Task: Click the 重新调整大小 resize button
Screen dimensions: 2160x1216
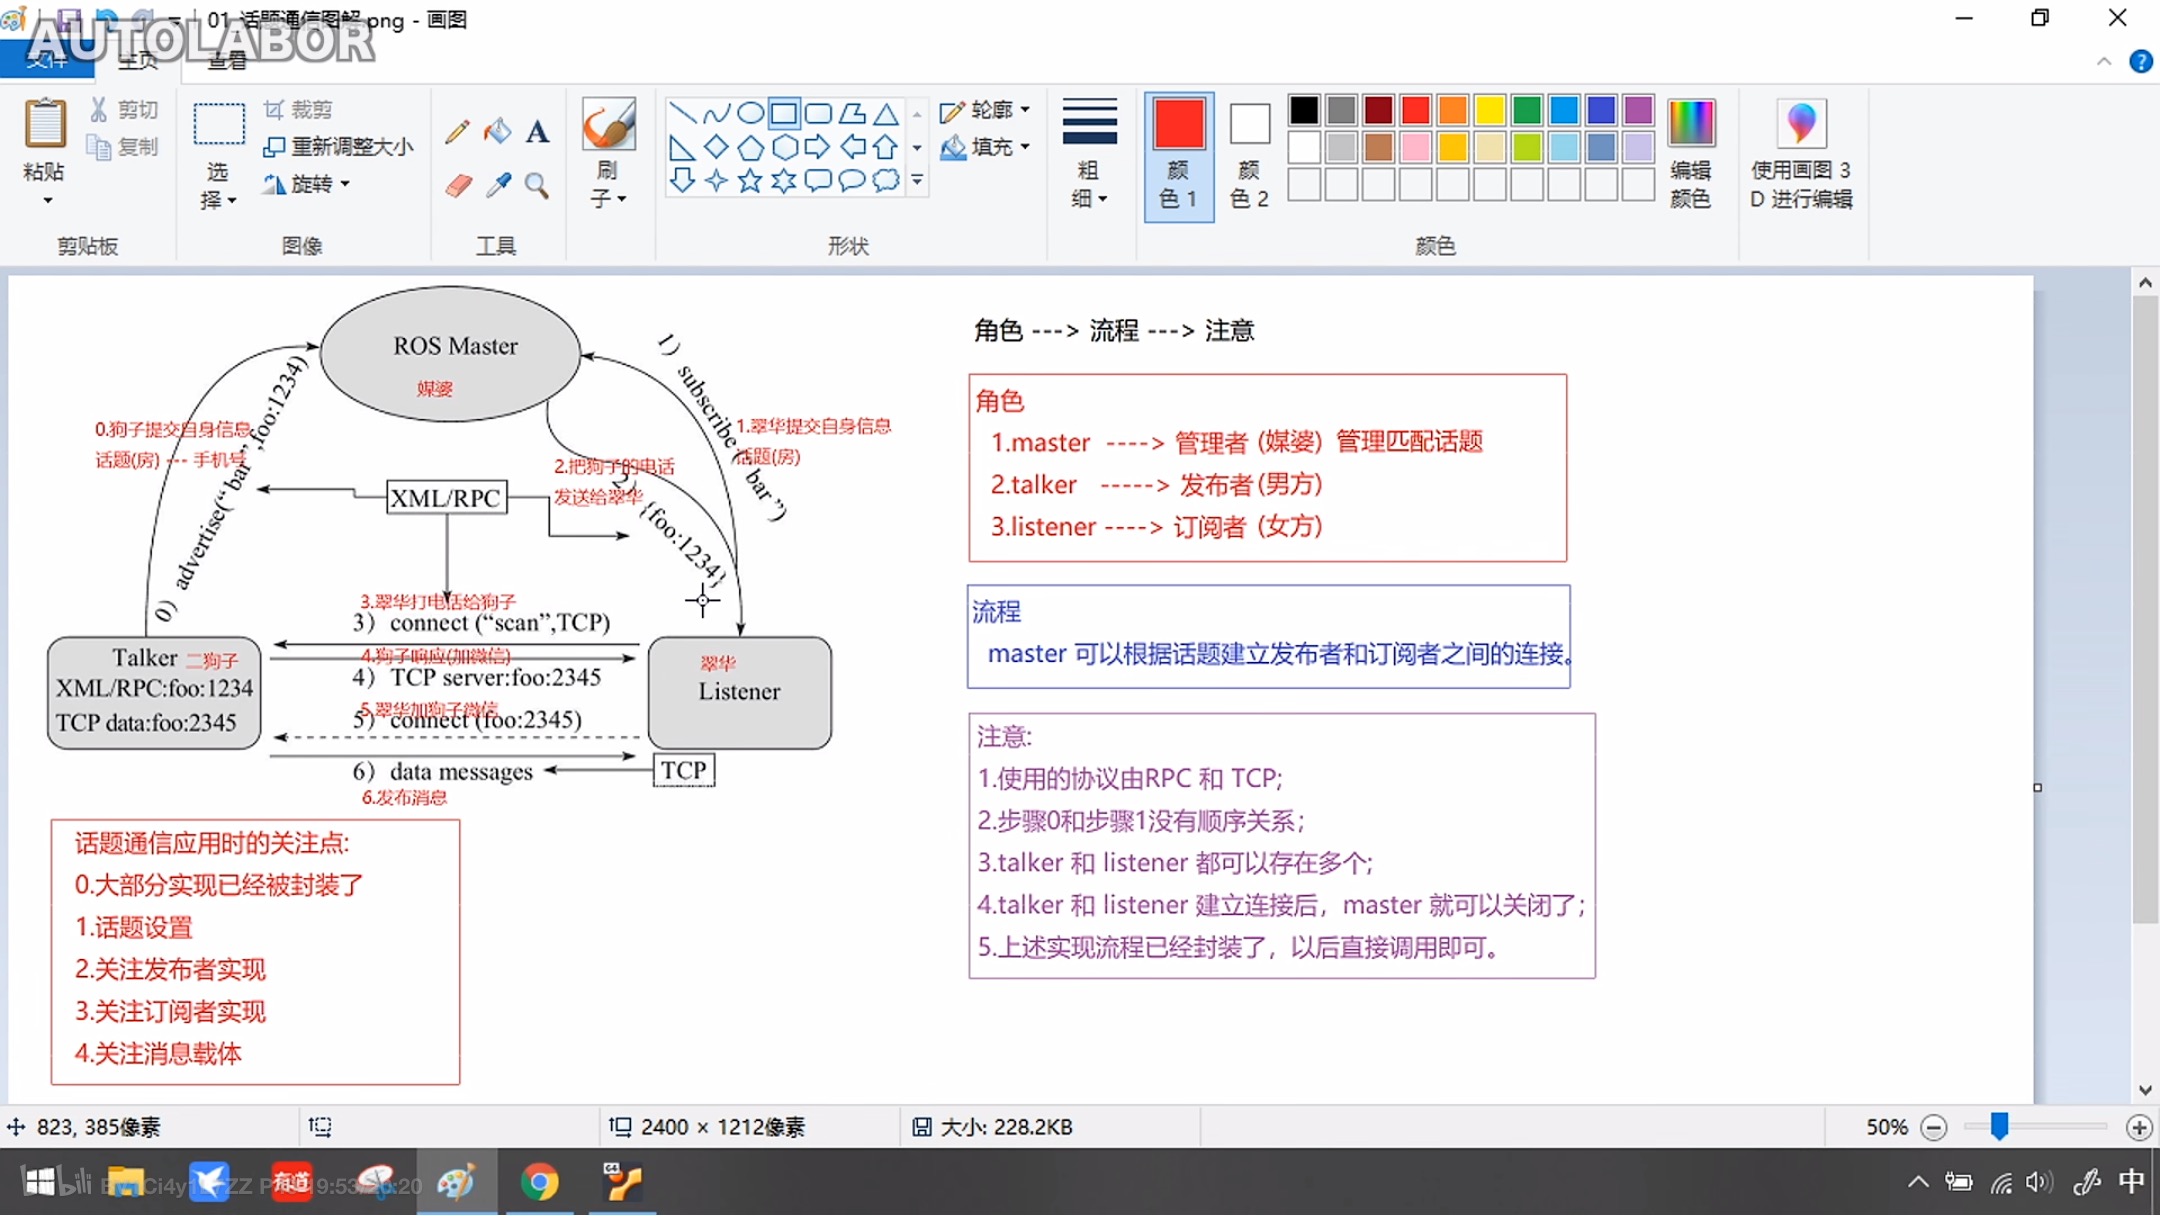Action: pyautogui.click(x=340, y=145)
